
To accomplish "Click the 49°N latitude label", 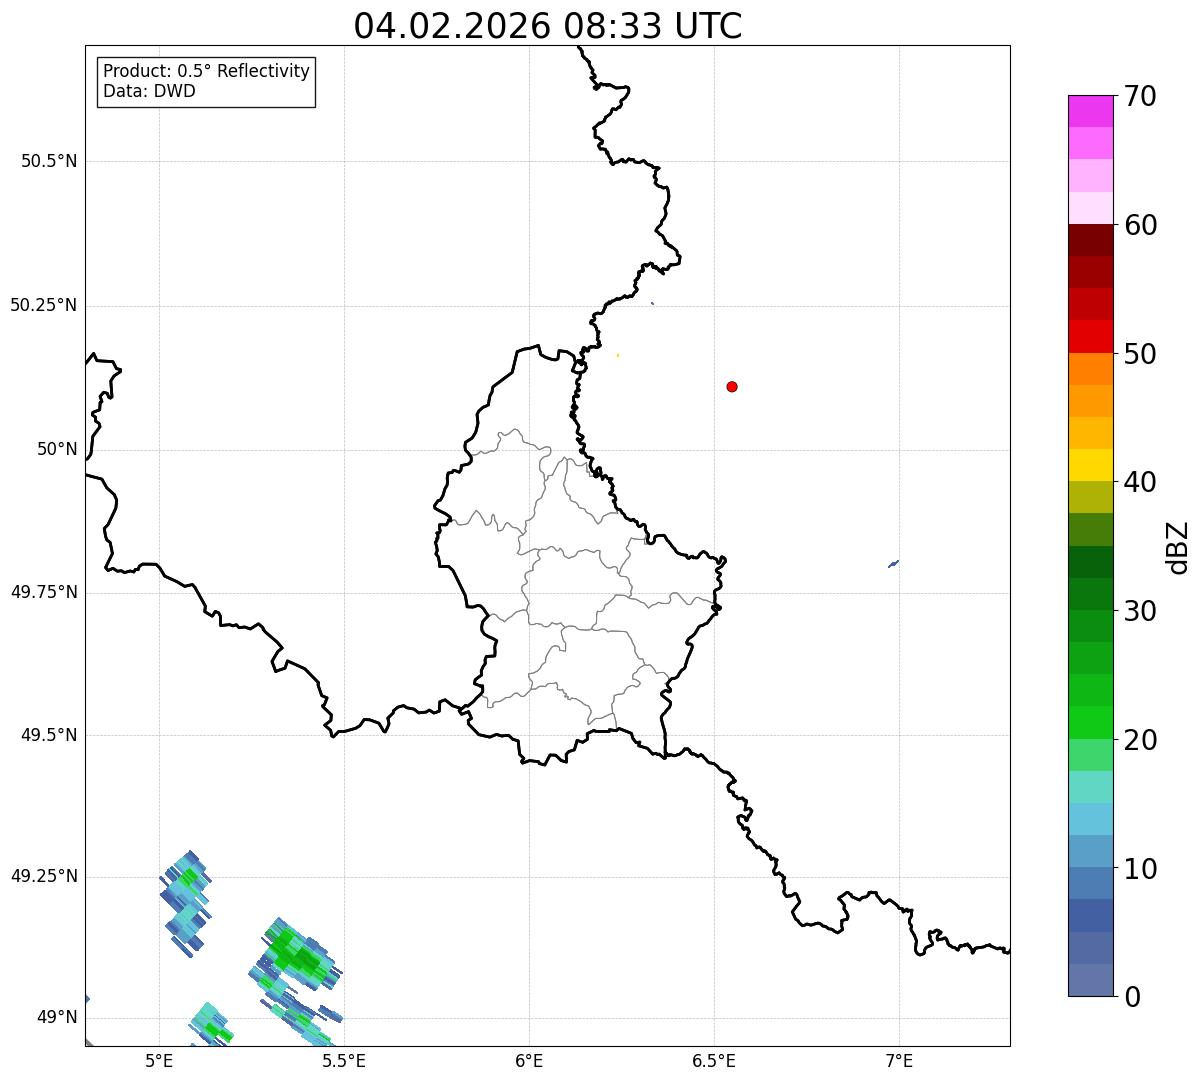I will [x=57, y=1017].
